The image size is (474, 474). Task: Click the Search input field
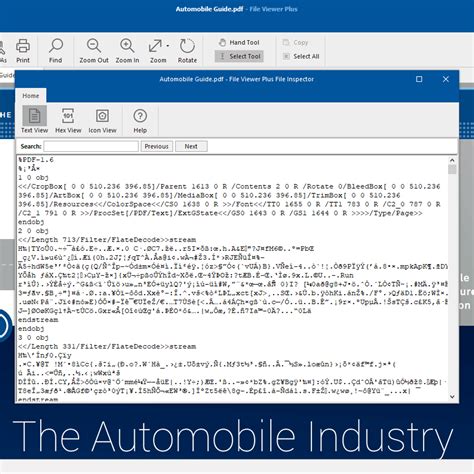(x=91, y=146)
